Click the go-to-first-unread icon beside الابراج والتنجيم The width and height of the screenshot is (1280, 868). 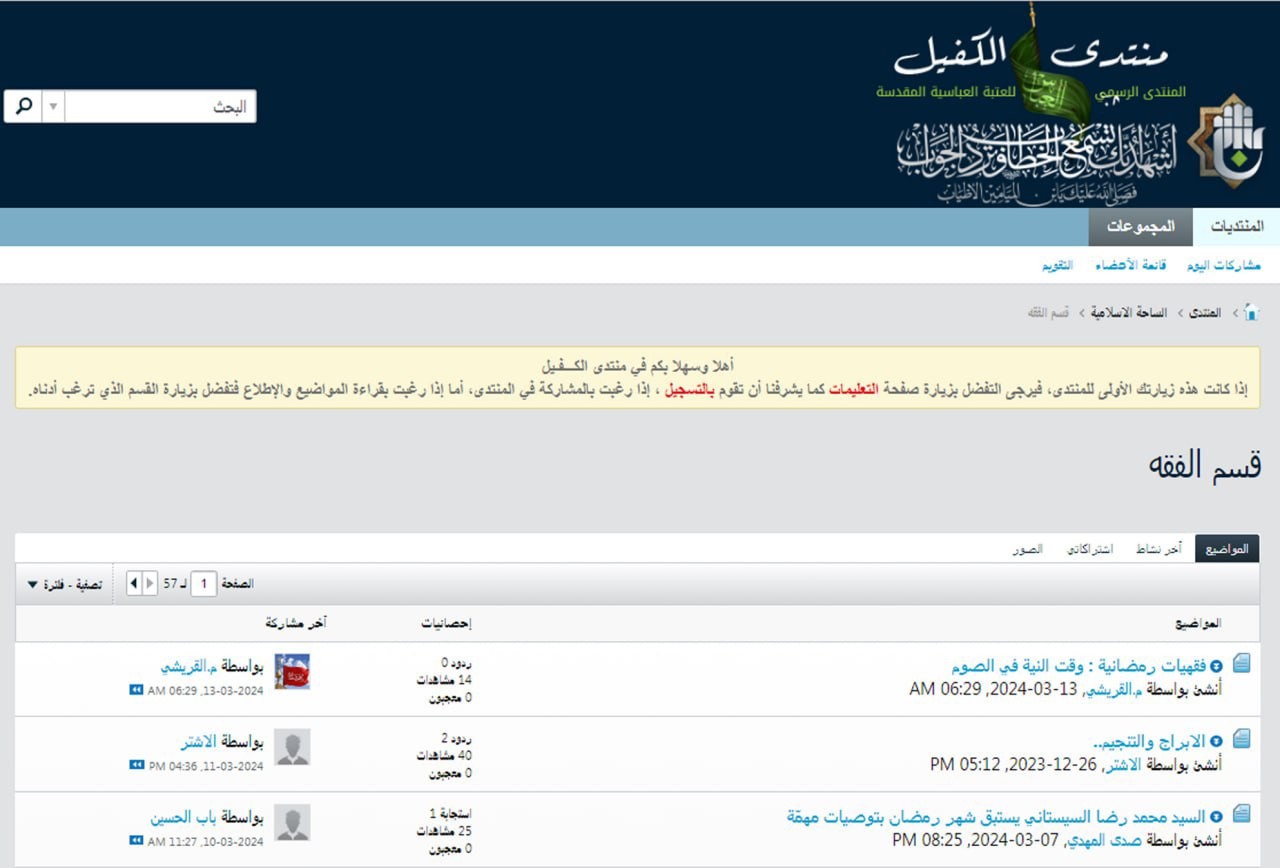(x=1216, y=741)
